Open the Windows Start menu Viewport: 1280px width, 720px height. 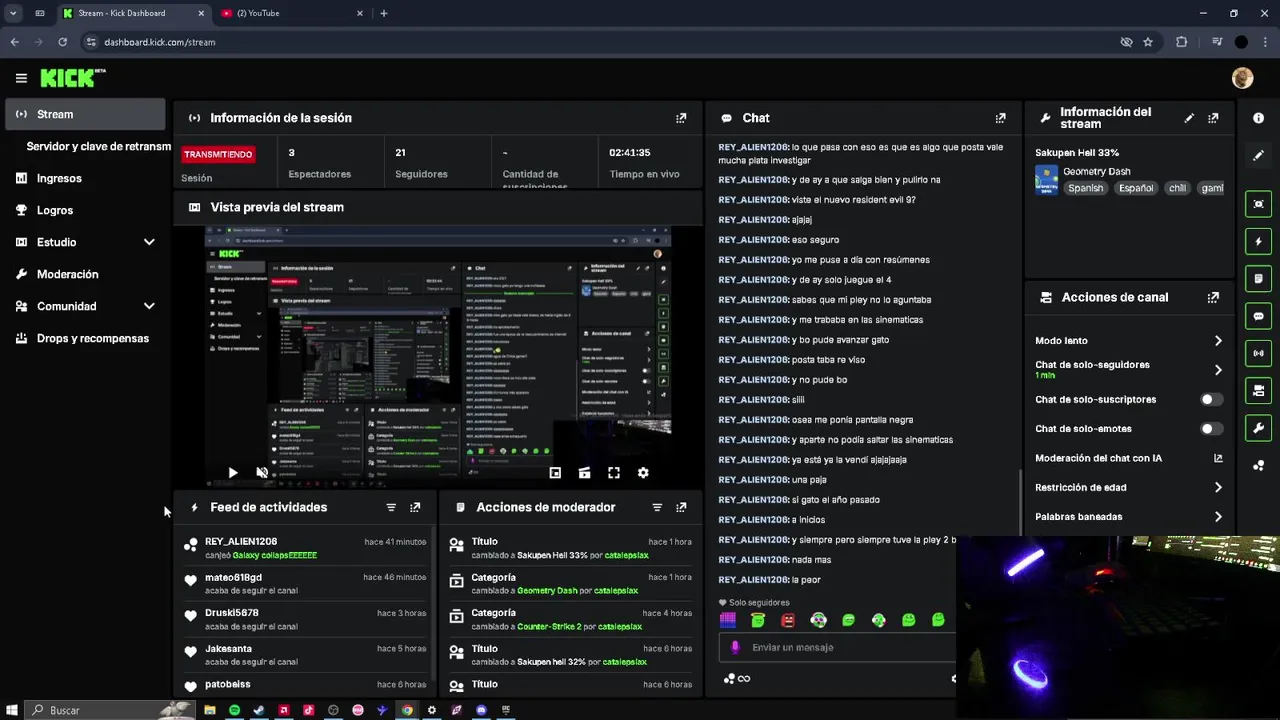(x=12, y=710)
